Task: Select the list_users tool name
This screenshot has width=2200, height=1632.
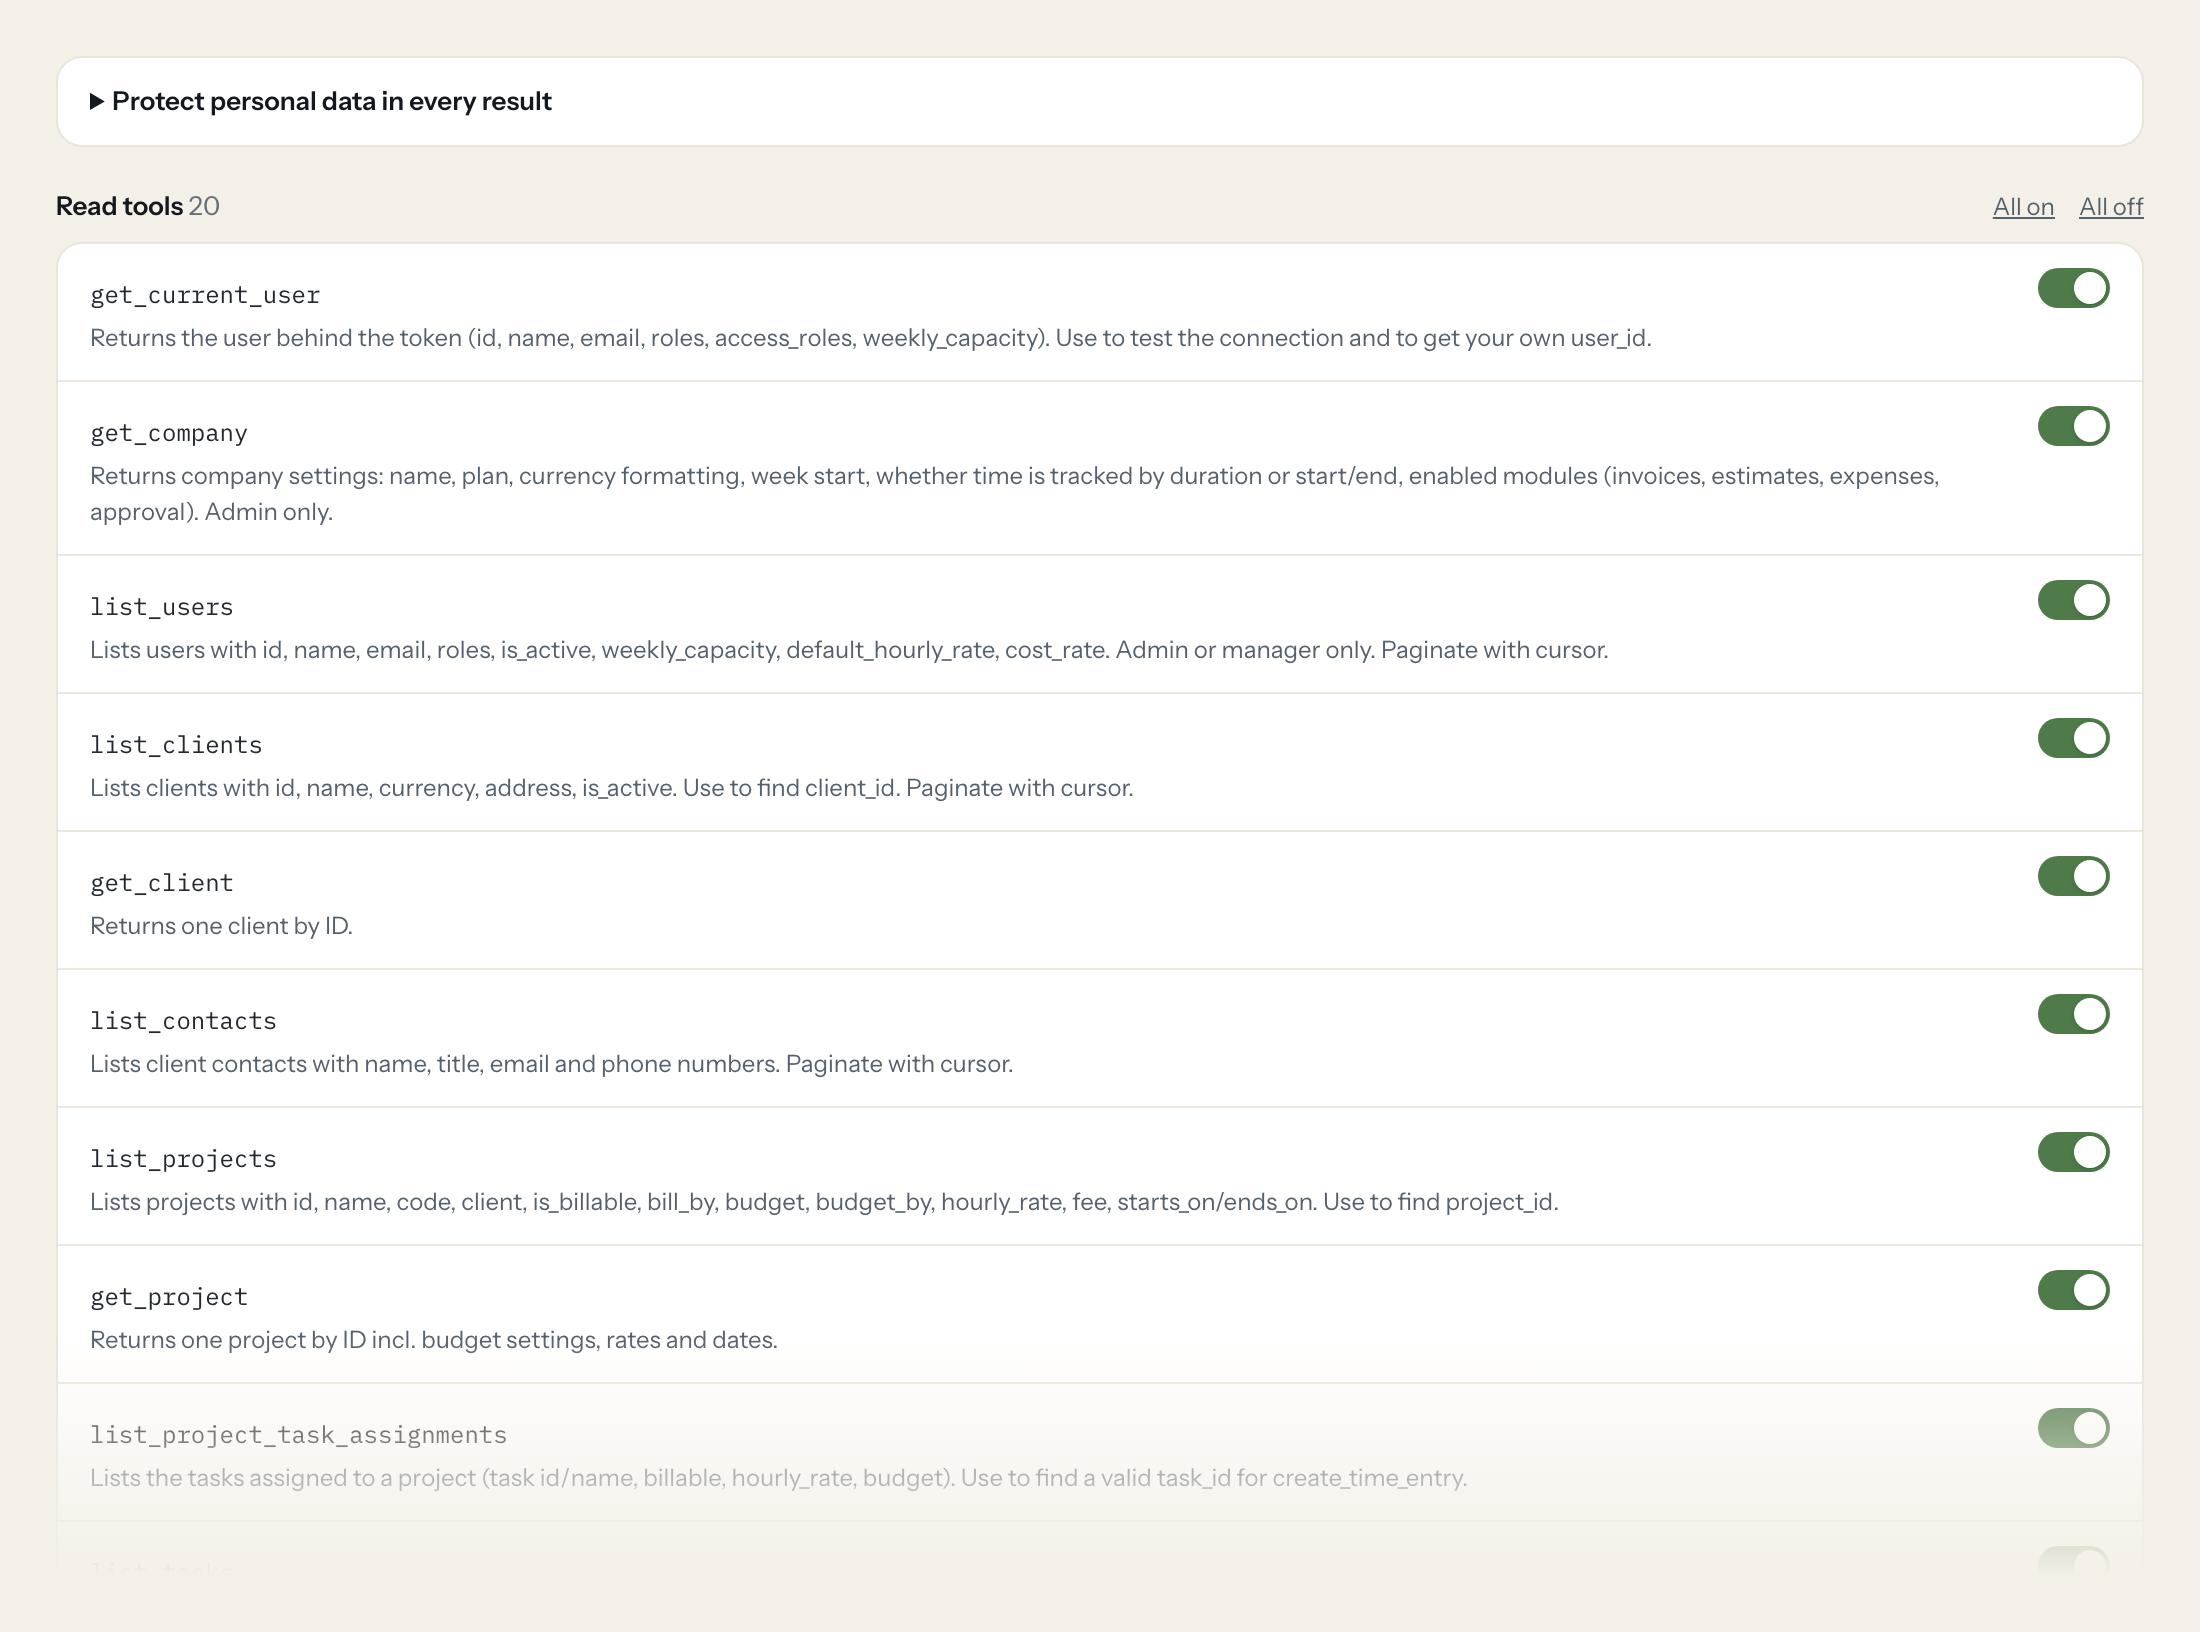Action: point(162,607)
